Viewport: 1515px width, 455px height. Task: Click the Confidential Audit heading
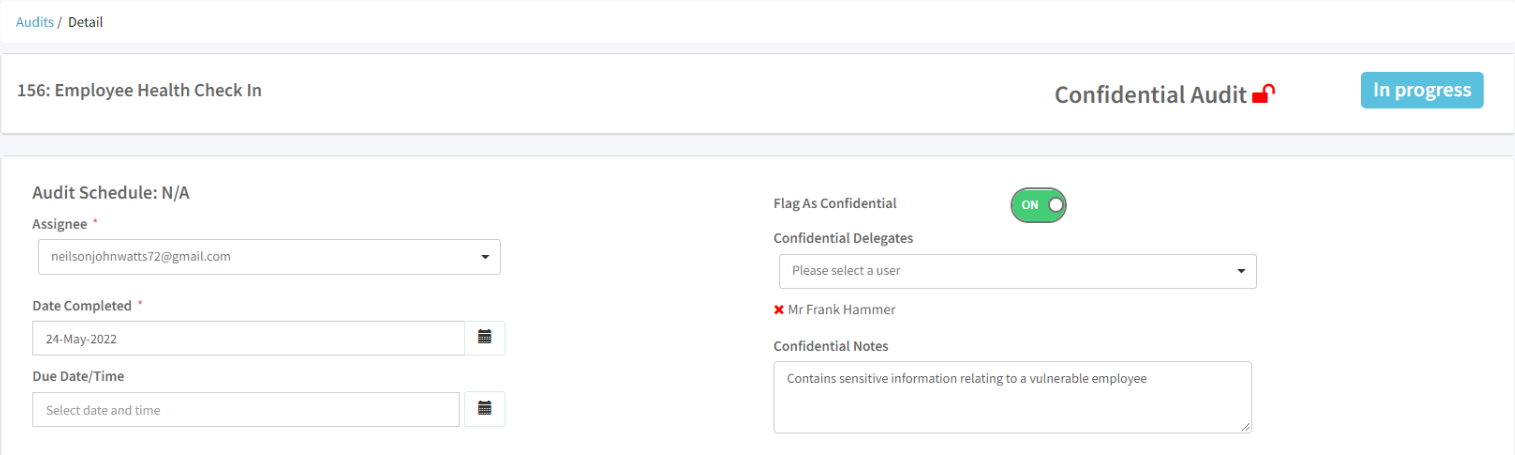tap(1150, 95)
